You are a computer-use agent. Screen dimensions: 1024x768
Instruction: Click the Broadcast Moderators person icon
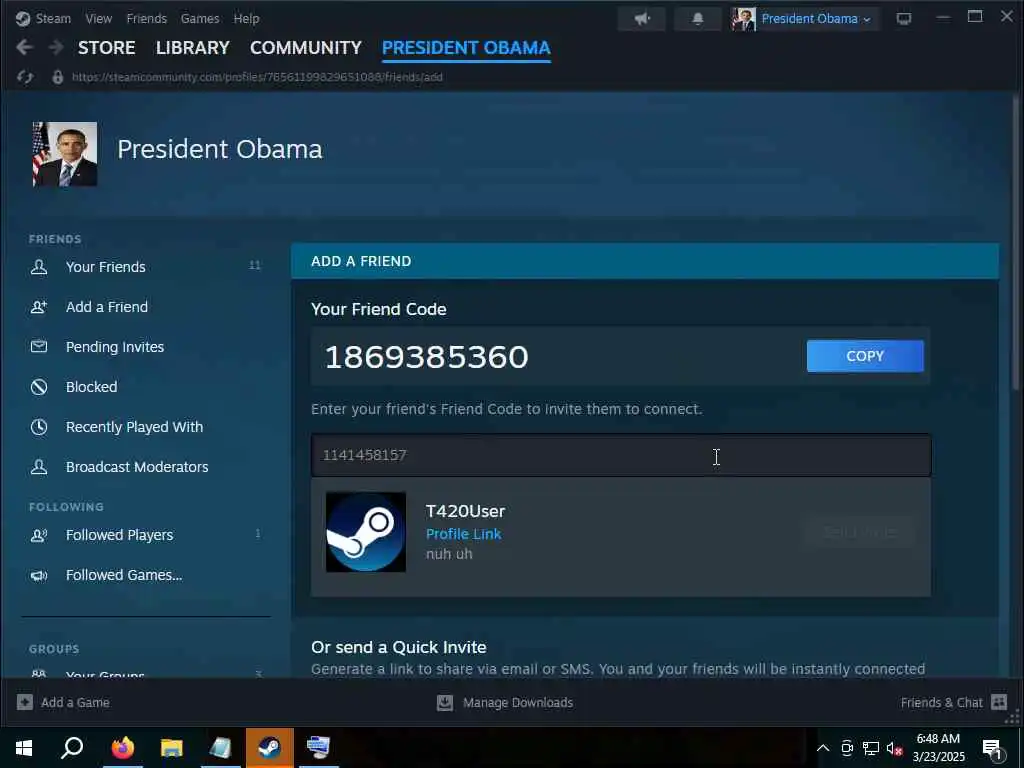(x=39, y=467)
